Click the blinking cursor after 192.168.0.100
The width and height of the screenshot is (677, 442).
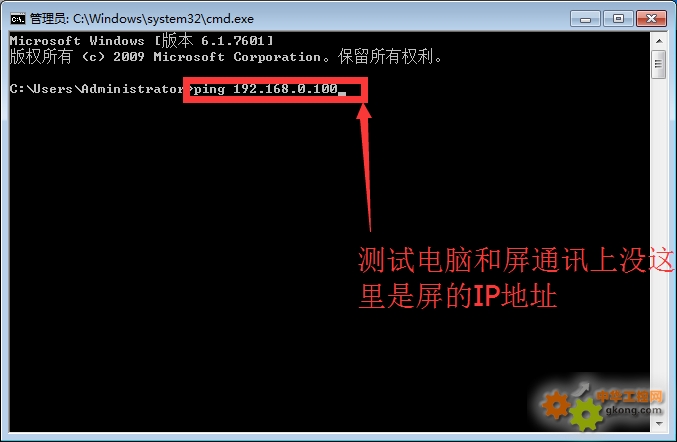click(342, 93)
